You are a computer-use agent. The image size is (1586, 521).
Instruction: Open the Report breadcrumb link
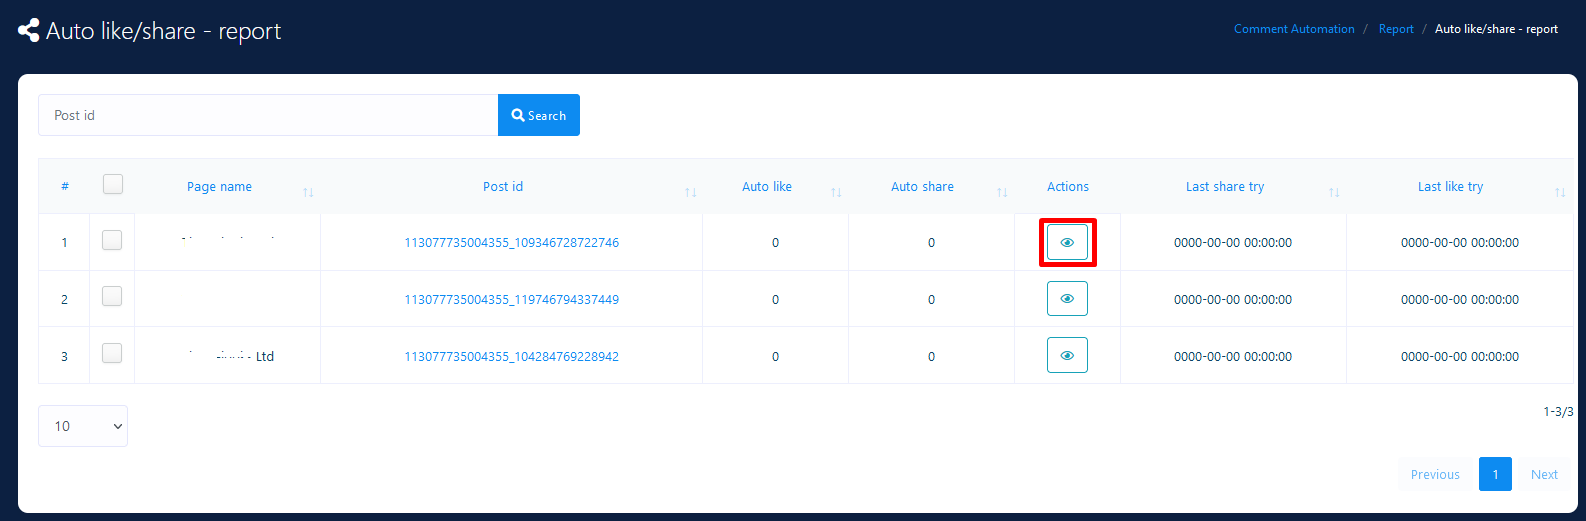1396,29
